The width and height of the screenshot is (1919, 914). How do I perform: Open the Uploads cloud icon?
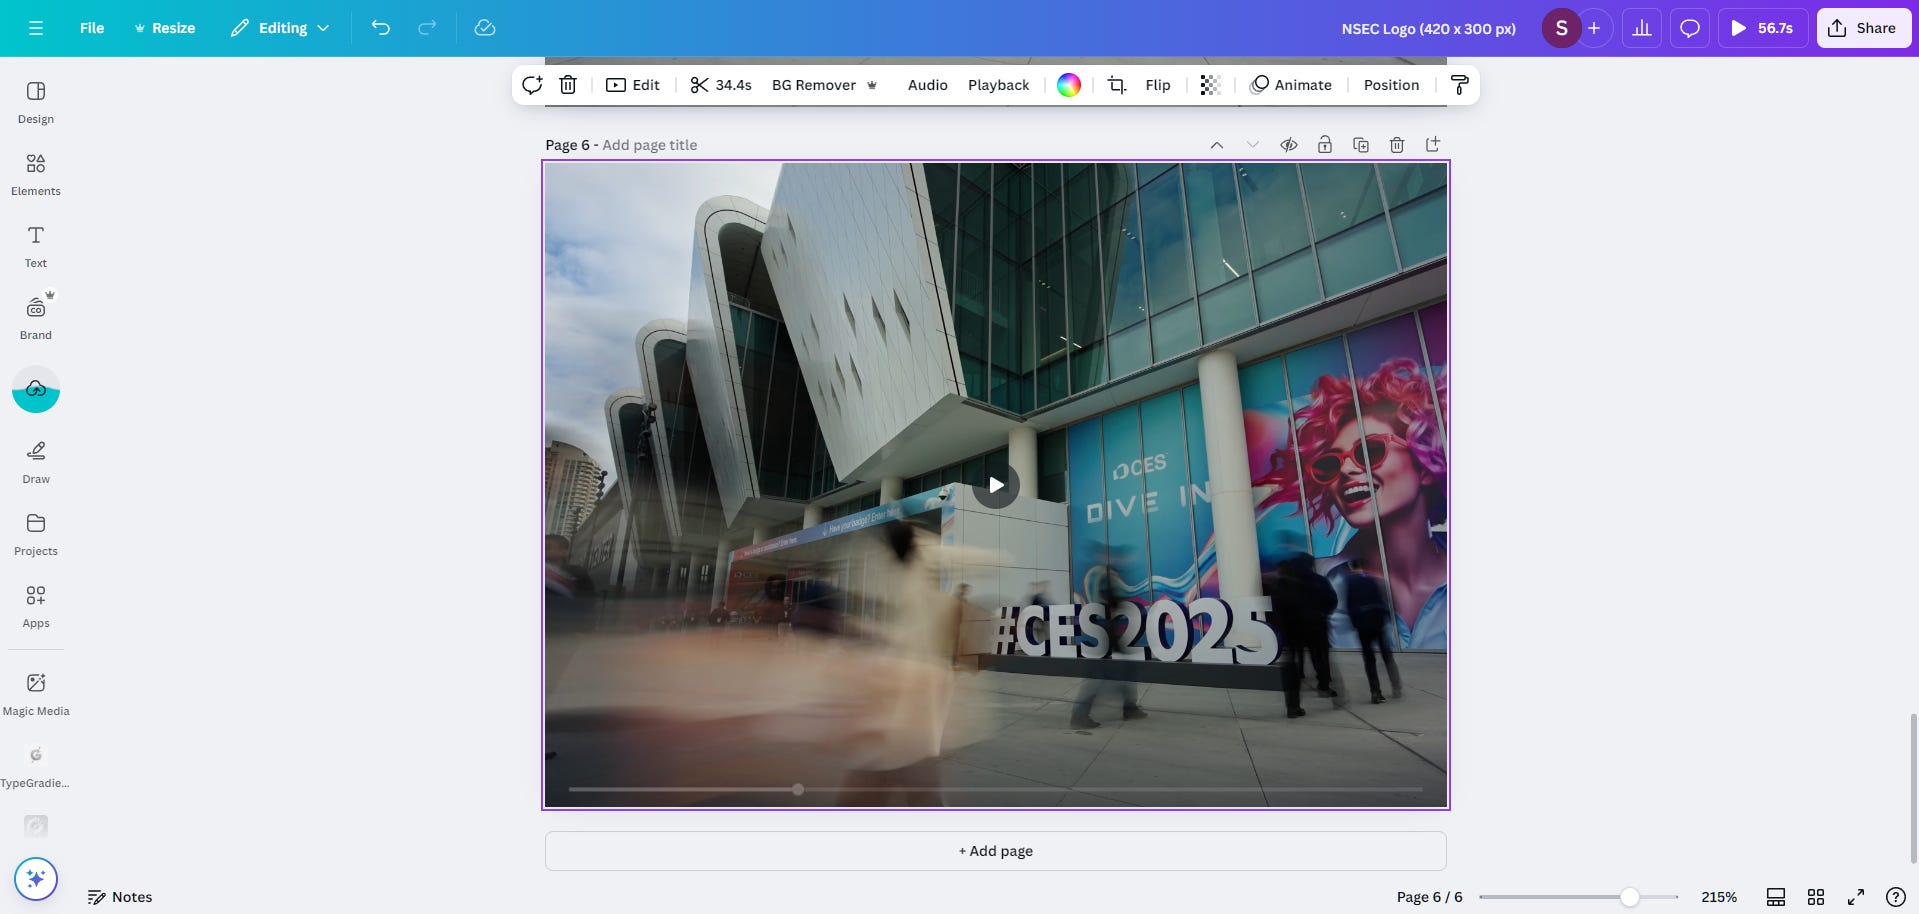pyautogui.click(x=36, y=389)
